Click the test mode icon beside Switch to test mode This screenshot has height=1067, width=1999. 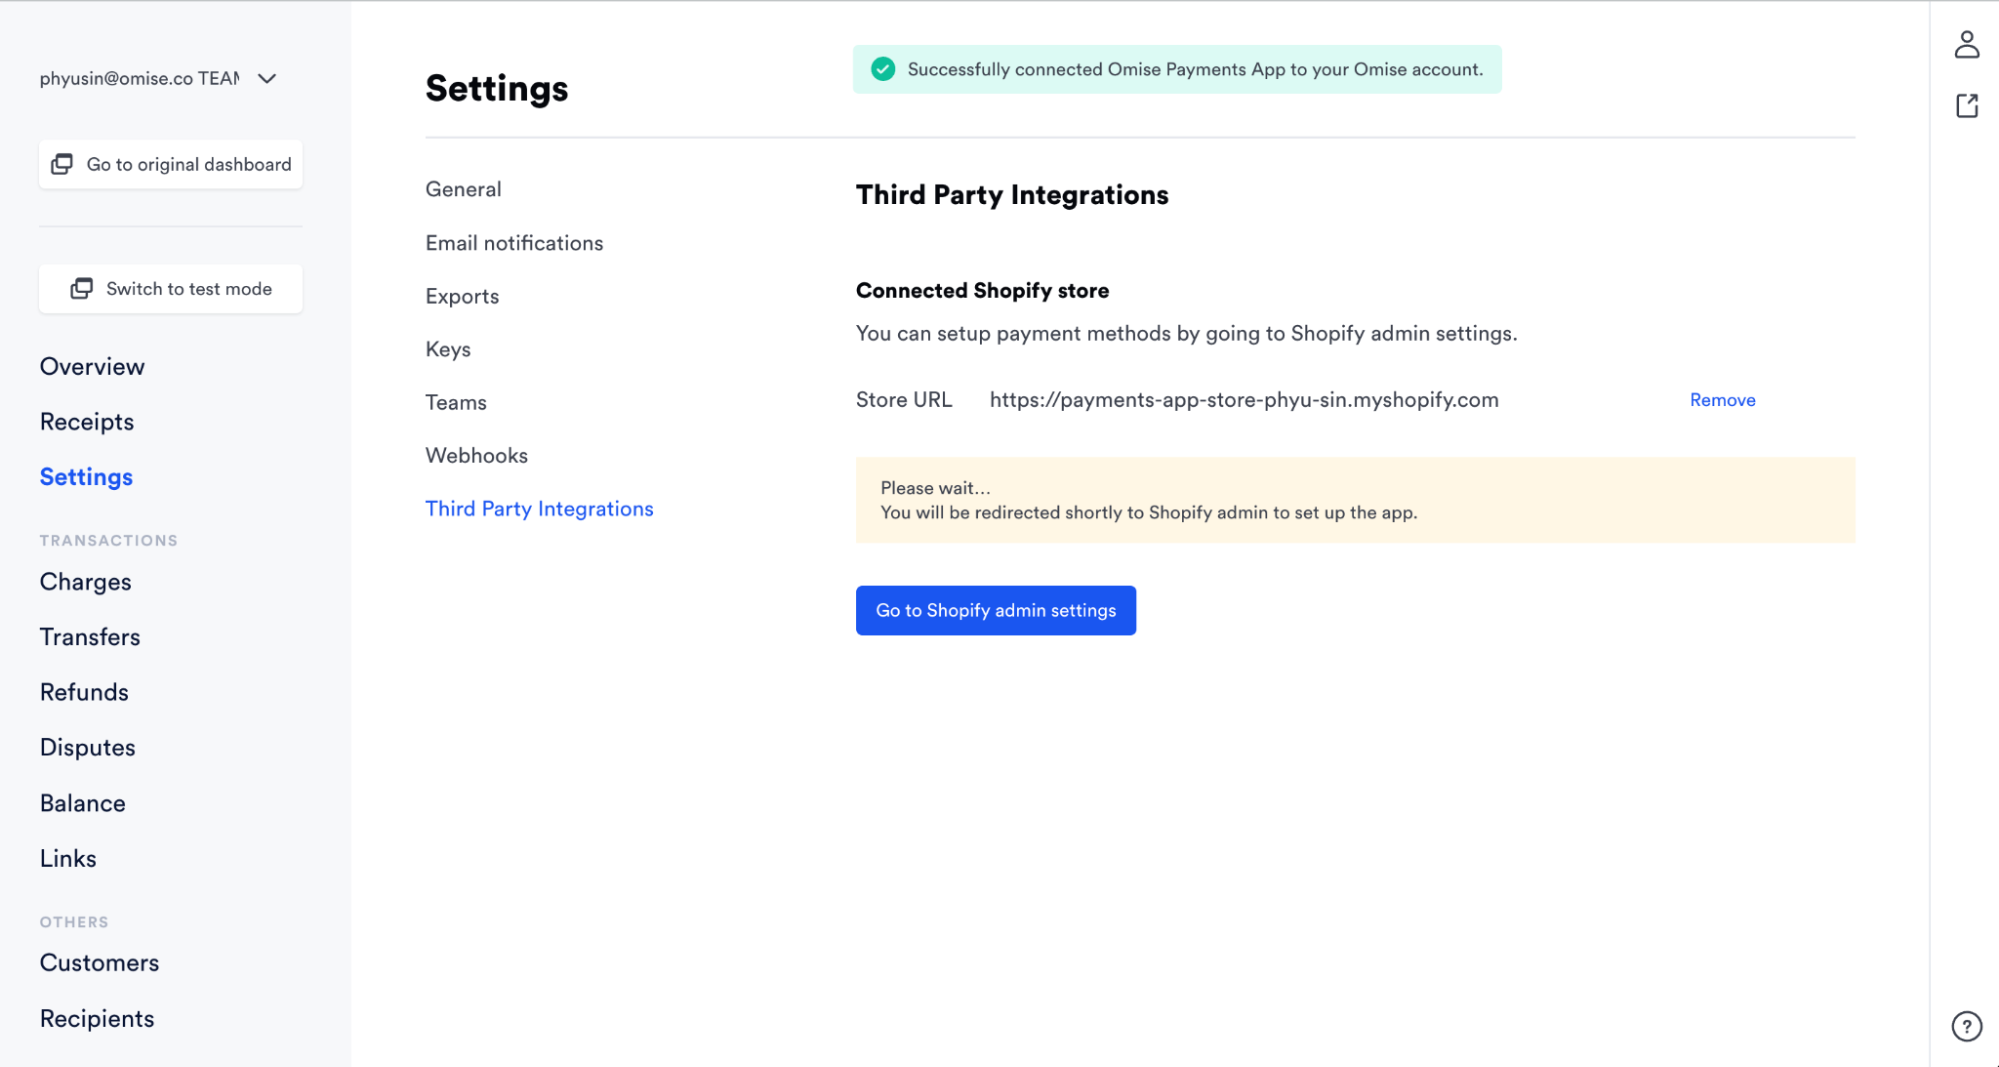click(x=81, y=288)
